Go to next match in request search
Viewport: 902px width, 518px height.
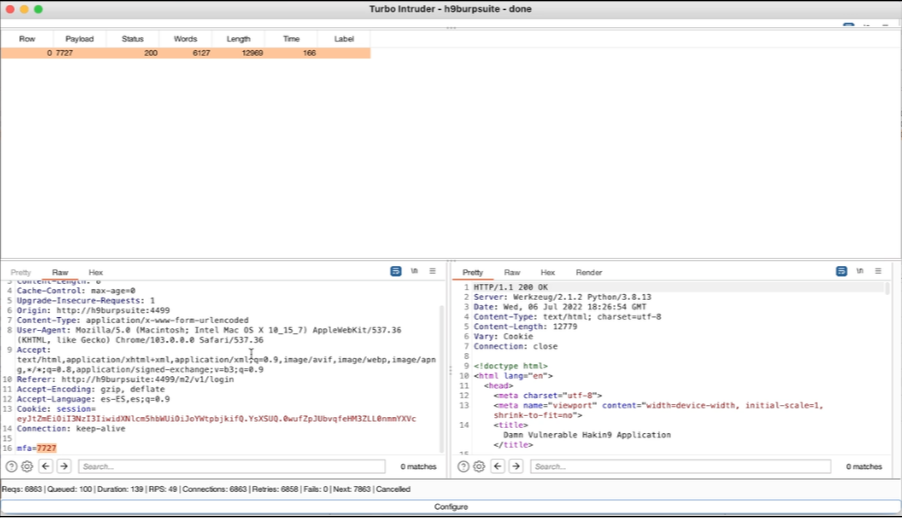64,466
